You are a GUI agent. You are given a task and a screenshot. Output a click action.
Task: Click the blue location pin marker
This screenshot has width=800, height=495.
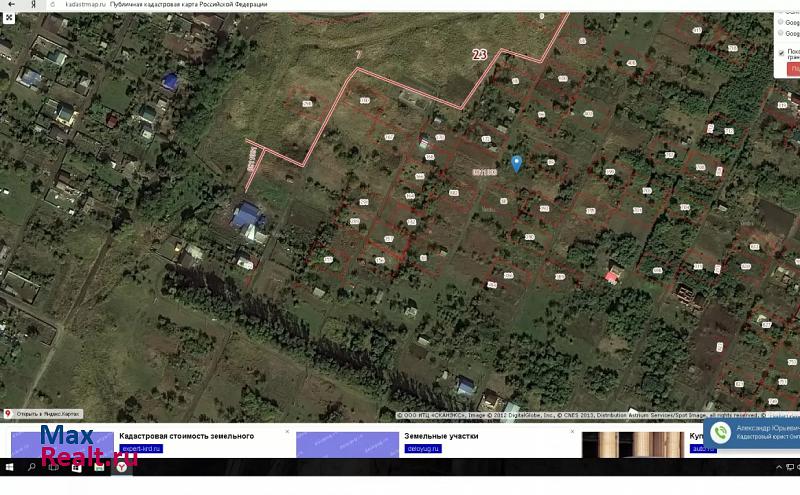(x=516, y=164)
